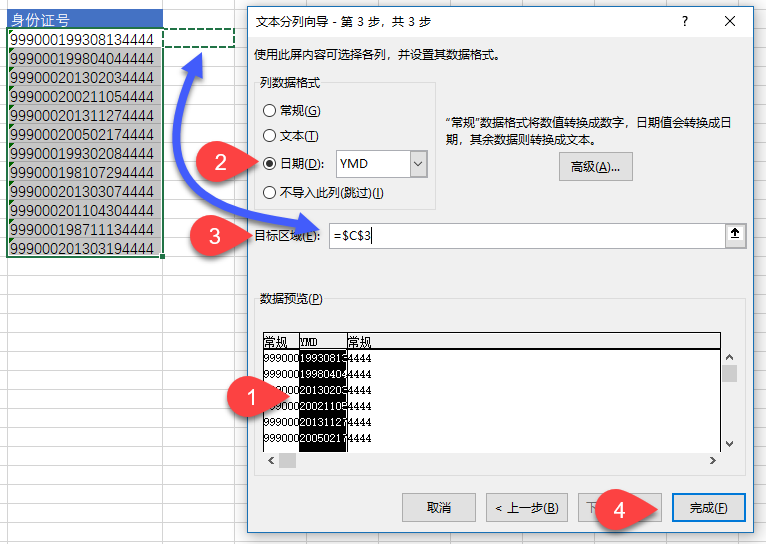Select the 文本(T) column format option
The width and height of the screenshot is (766, 544).
[269, 136]
